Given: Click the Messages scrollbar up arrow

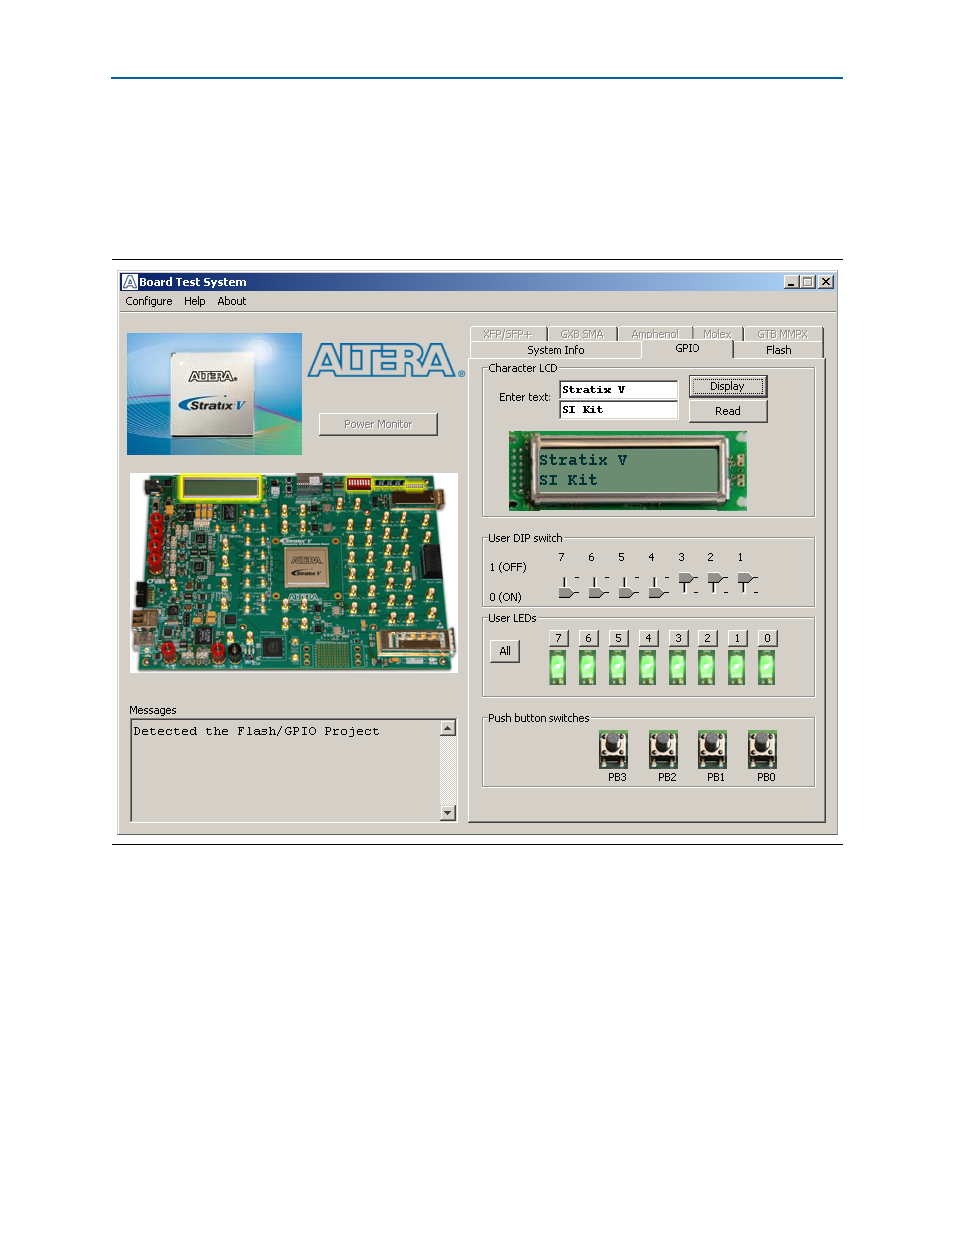Looking at the screenshot, I should click(x=448, y=728).
